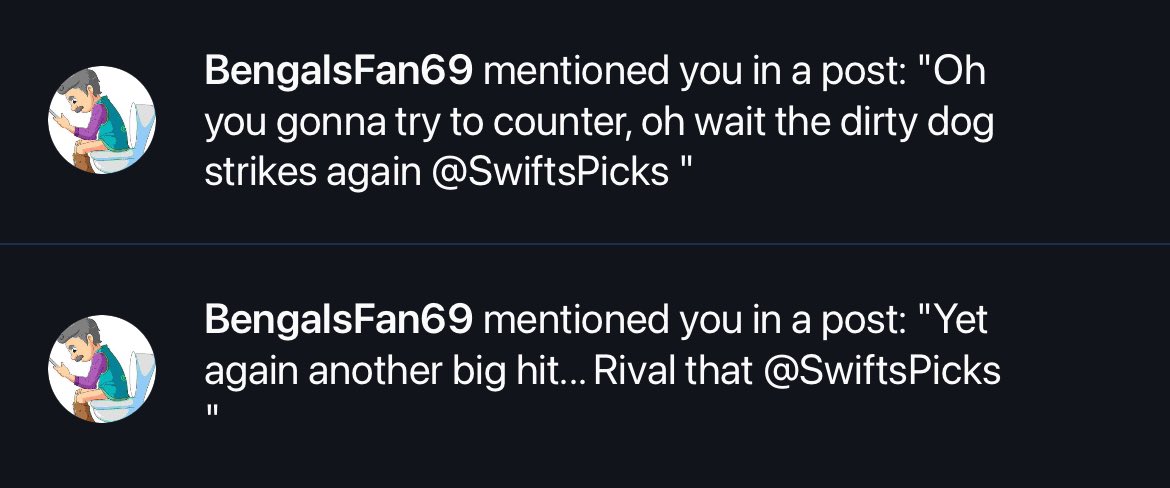This screenshot has width=1170, height=488.
Task: Open the 'Yet again another big hit' notification
Action: click(x=585, y=366)
